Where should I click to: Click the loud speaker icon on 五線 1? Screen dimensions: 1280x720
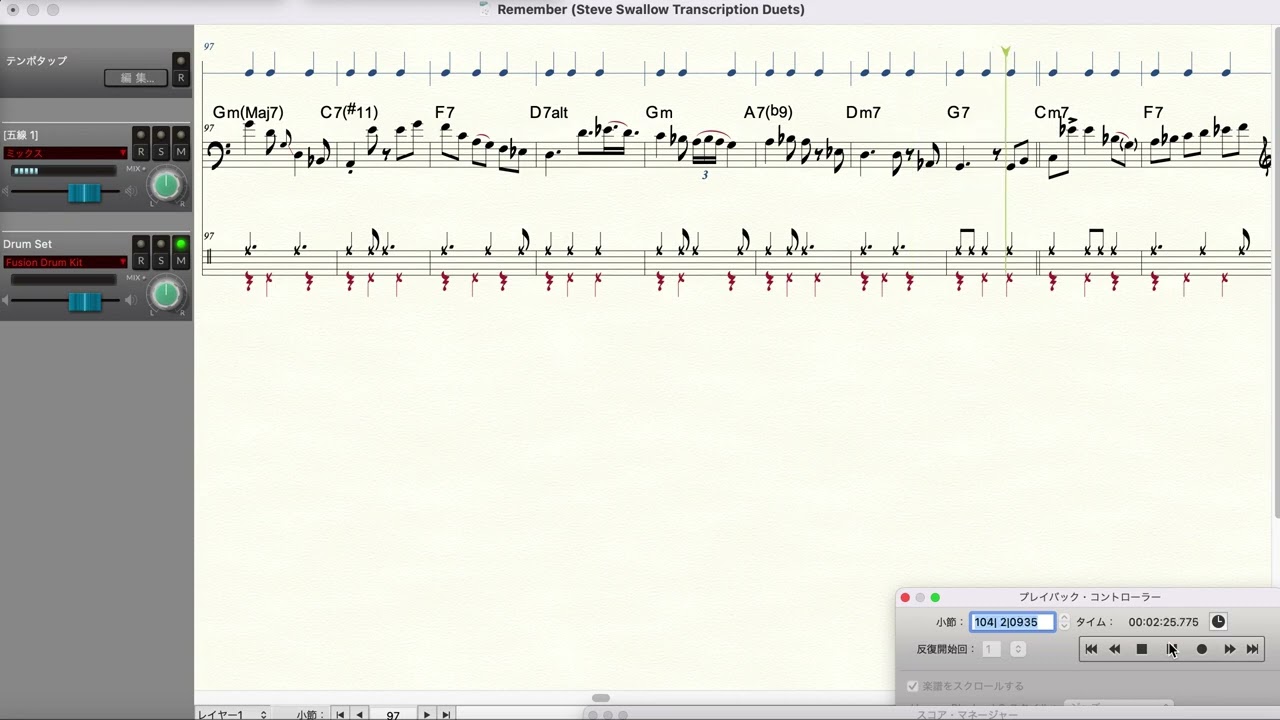click(x=130, y=192)
